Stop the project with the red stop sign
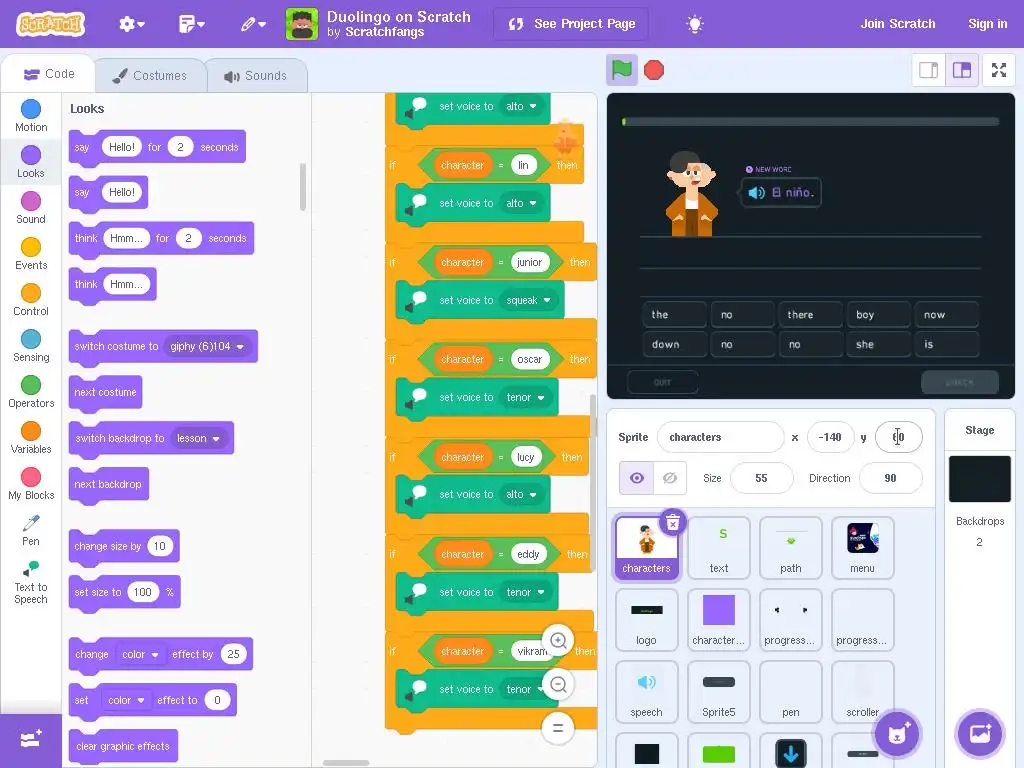 (x=654, y=70)
